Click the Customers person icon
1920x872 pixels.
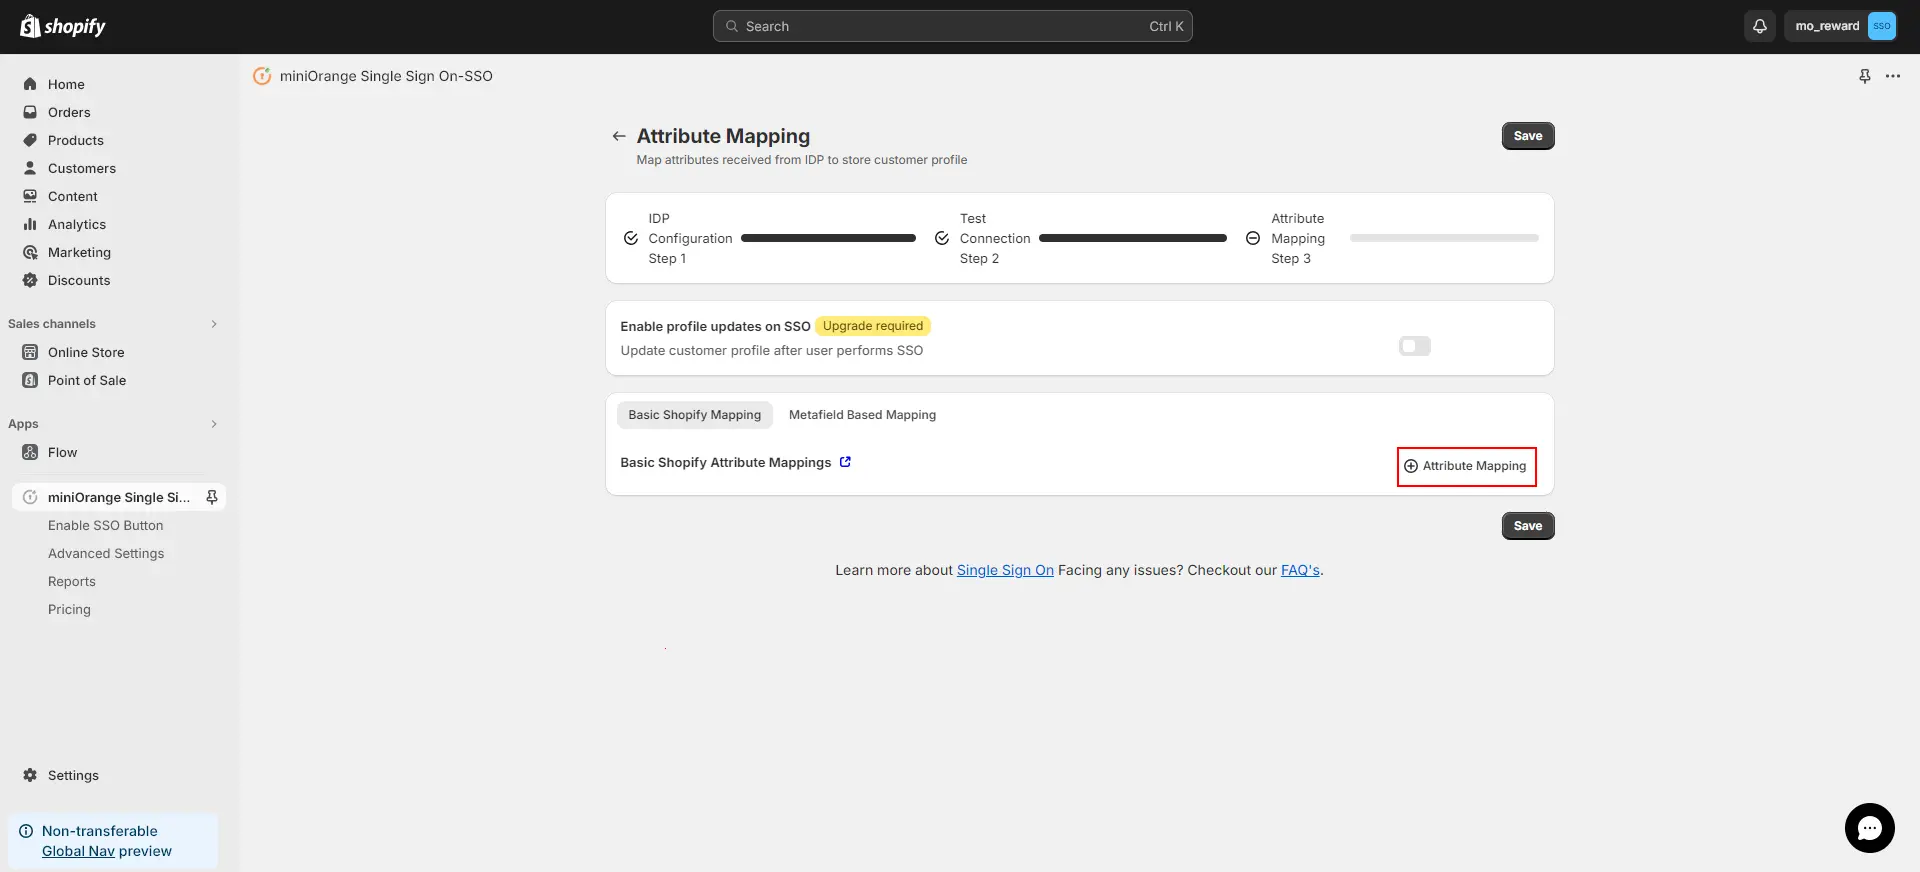tap(30, 168)
